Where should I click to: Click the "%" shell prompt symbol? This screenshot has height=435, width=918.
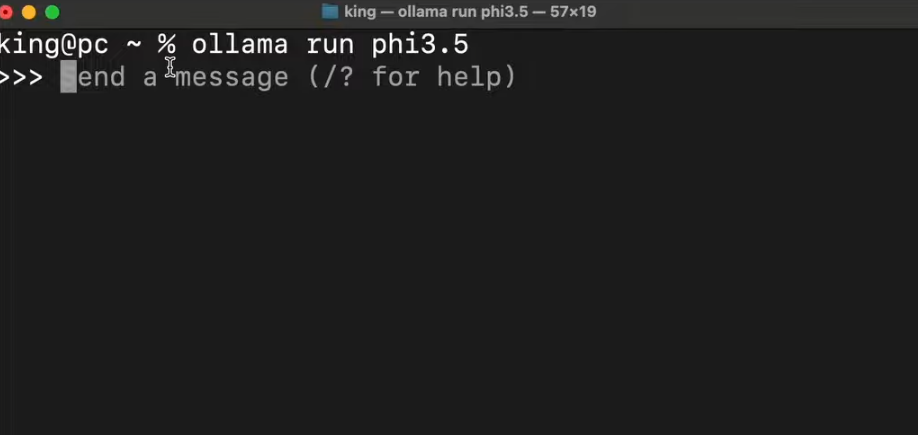166,45
